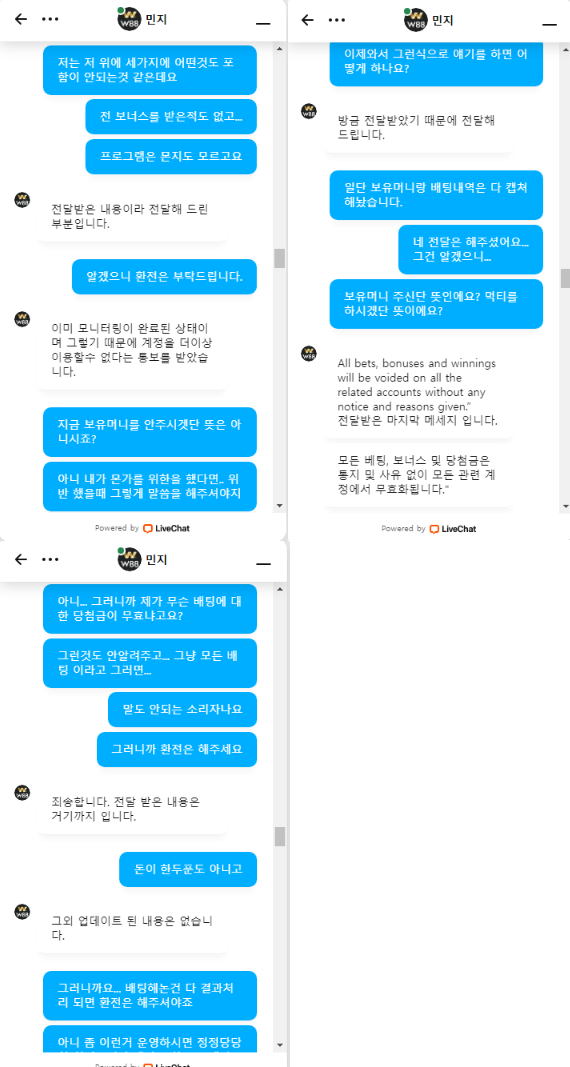Viewport: 570px width, 1067px height.
Task: Click the scroll down arrow in top-left chat
Action: [280, 506]
